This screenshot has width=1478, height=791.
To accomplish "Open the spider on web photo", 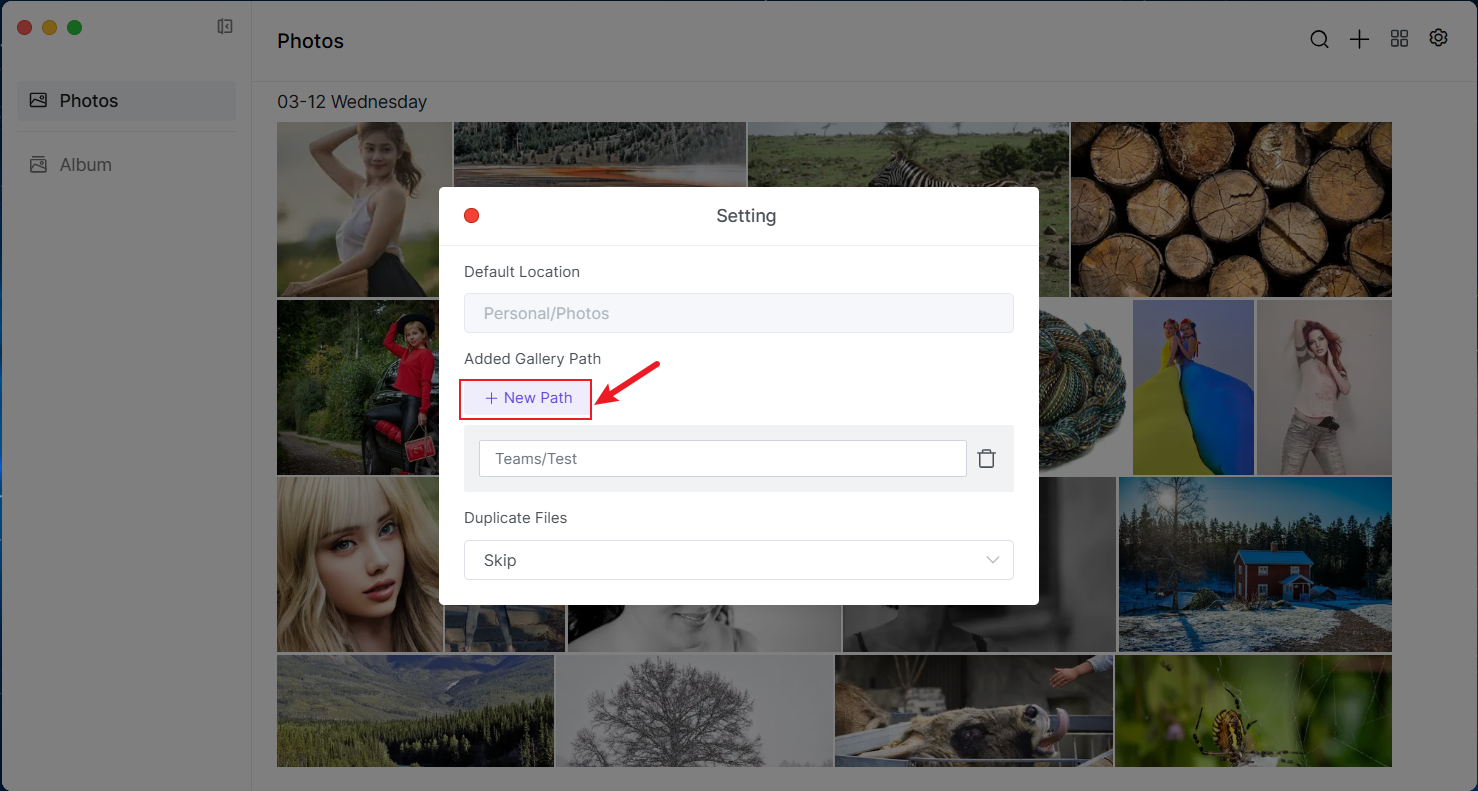I will click(x=1252, y=710).
